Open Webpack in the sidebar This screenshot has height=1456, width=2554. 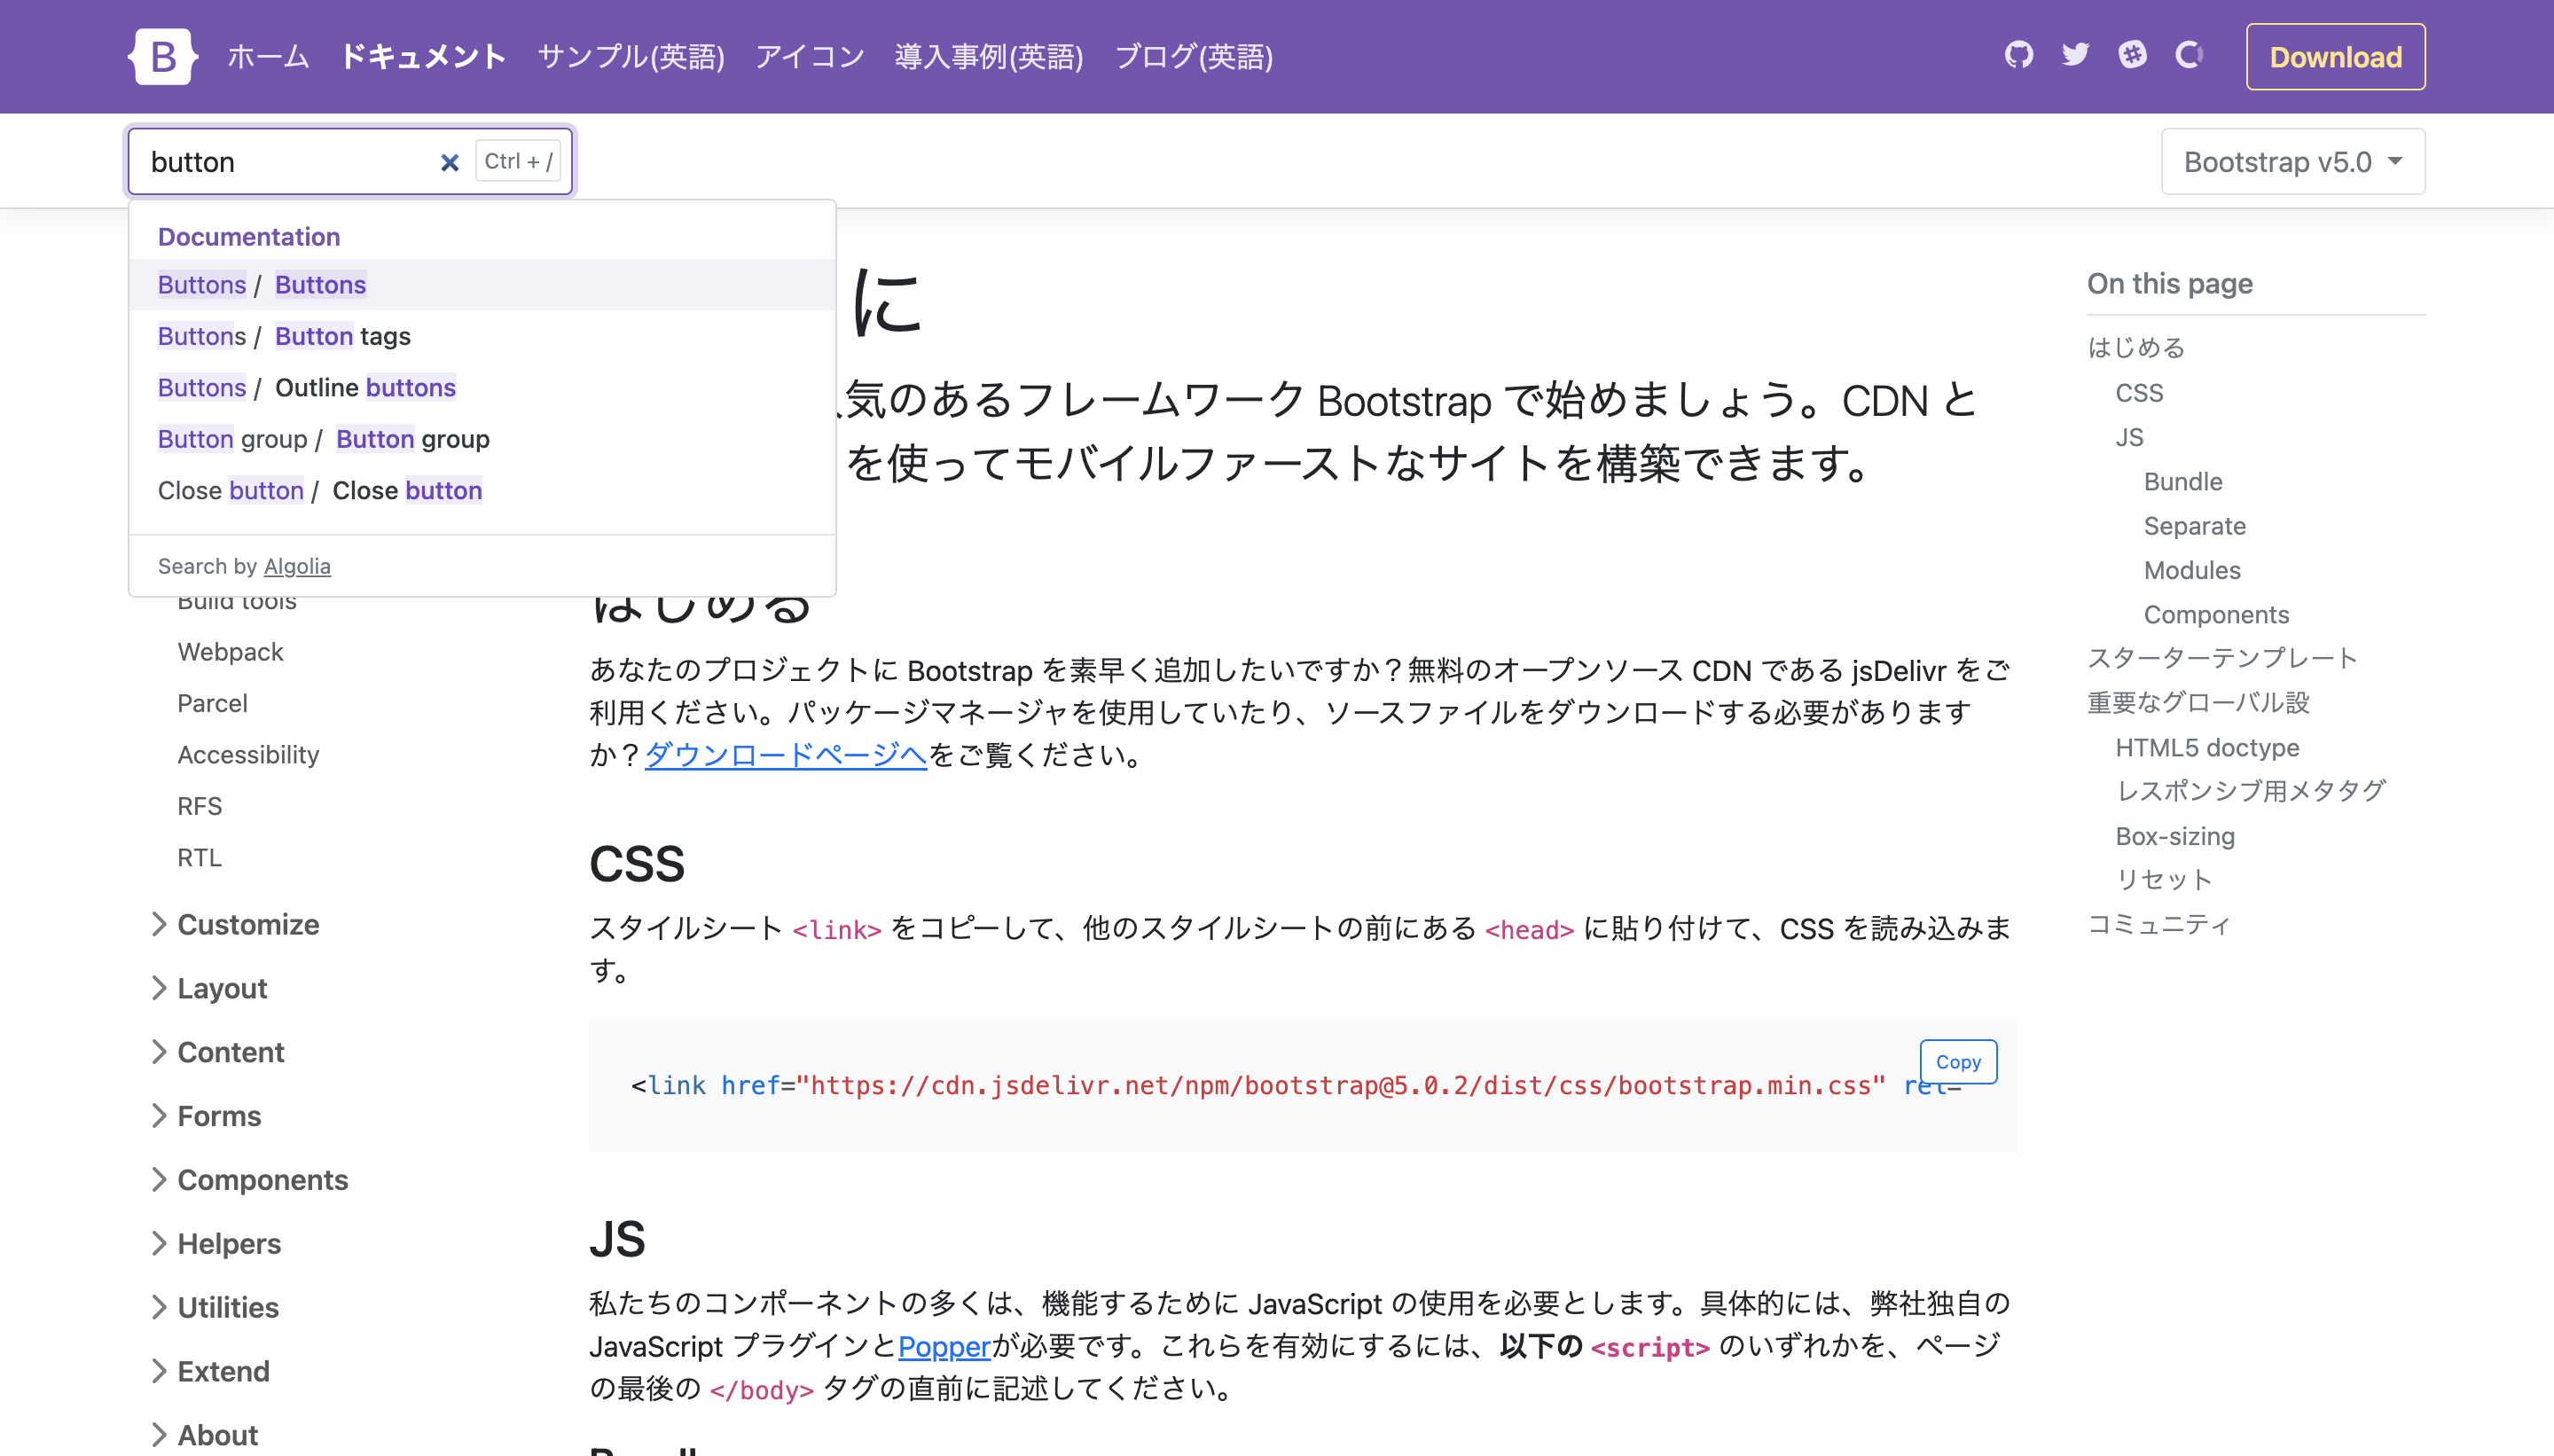coord(231,652)
